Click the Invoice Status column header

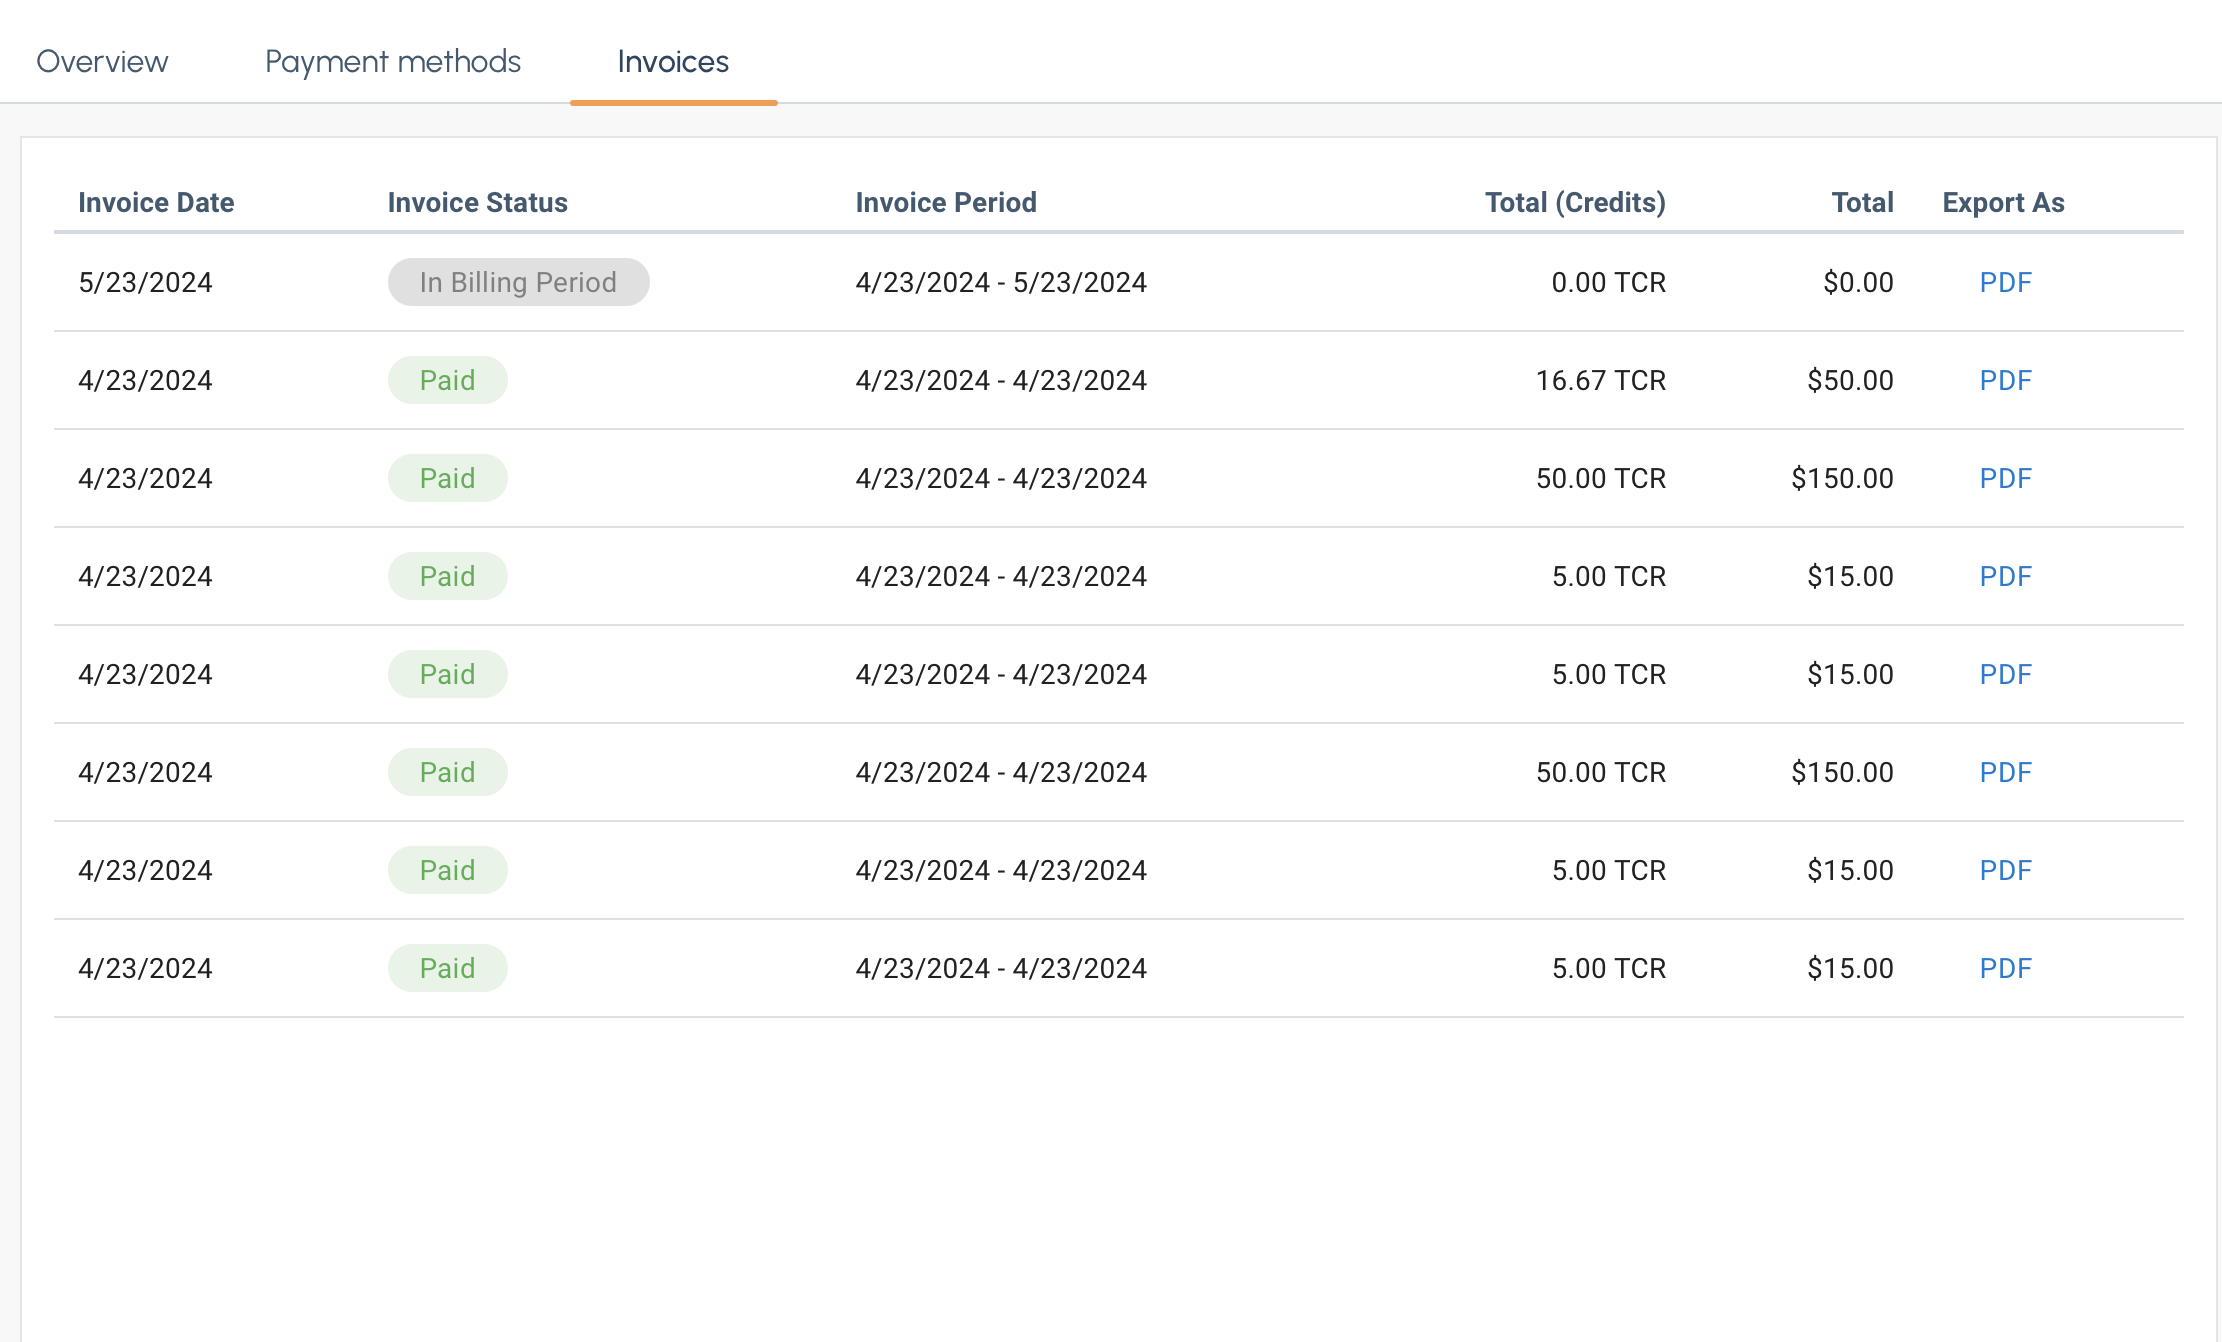tap(477, 203)
